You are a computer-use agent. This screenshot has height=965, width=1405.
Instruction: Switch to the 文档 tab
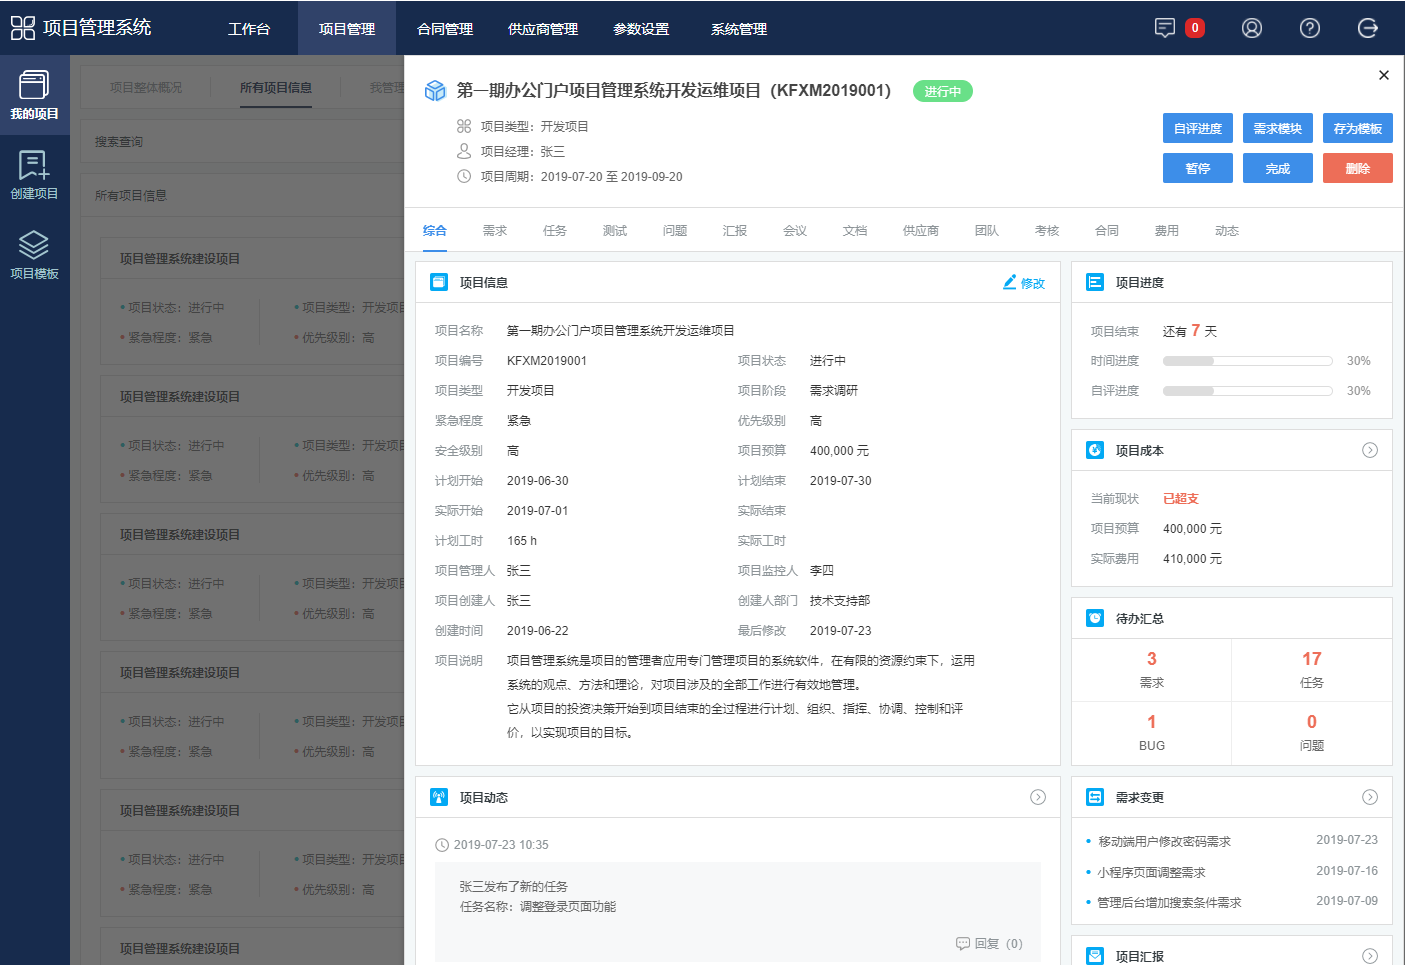pyautogui.click(x=855, y=230)
